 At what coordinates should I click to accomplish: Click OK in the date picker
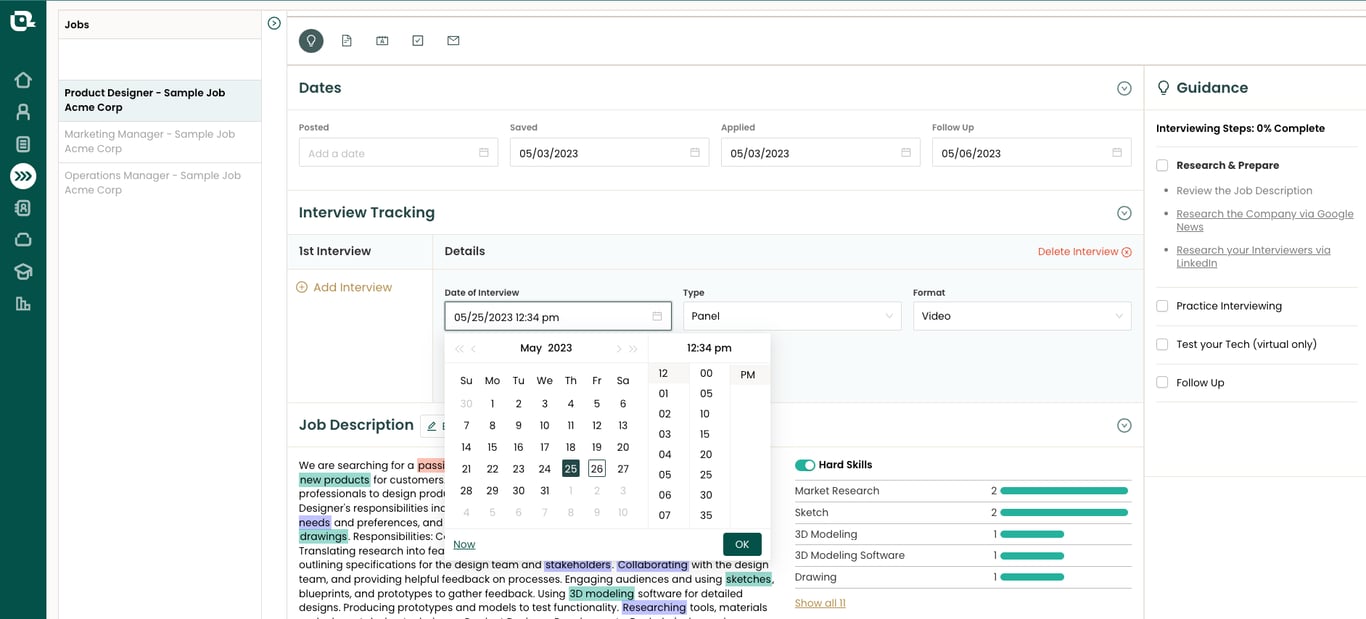click(742, 544)
